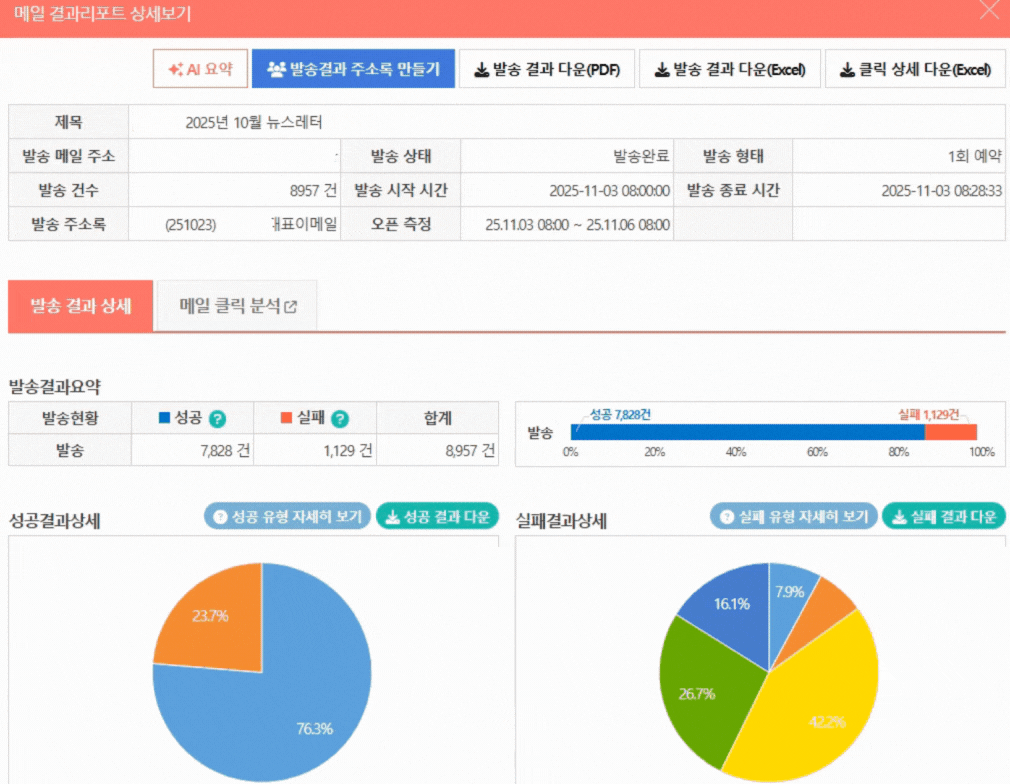Select the 발송 결과 상세 tab
Screen dimensions: 1010x784
click(x=81, y=306)
